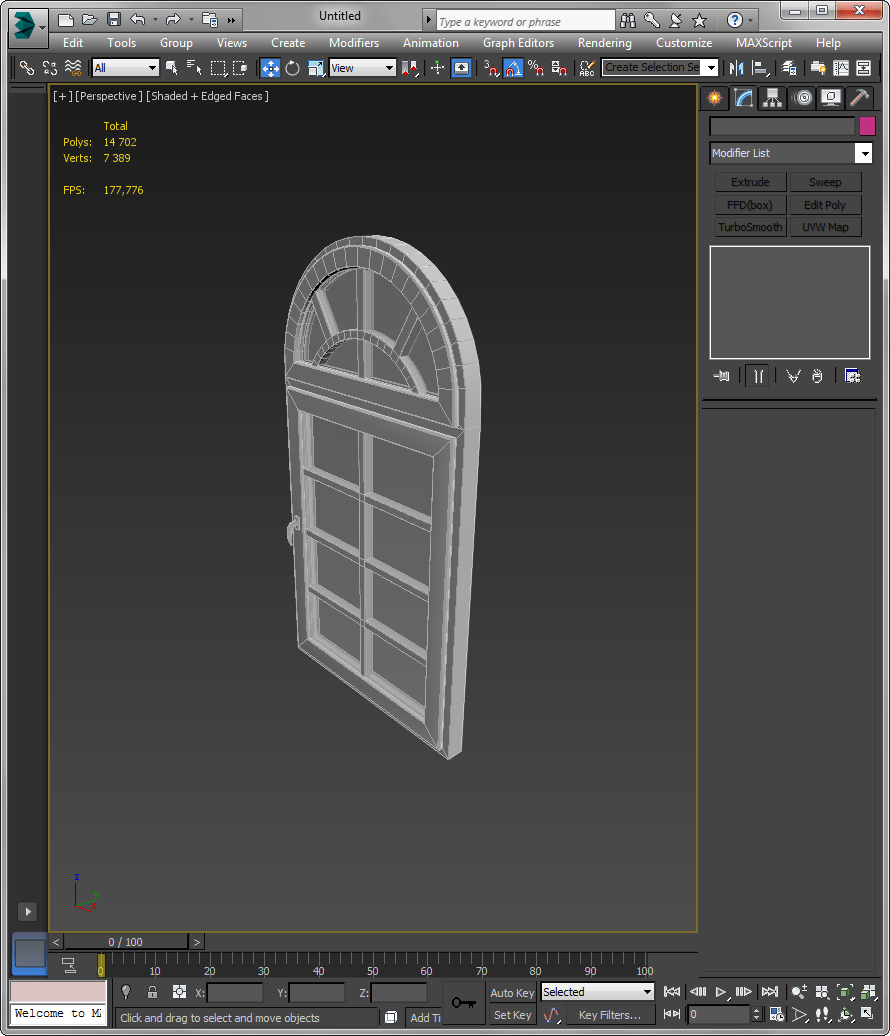
Task: Open the Hierarchy command panel
Action: pyautogui.click(x=772, y=97)
